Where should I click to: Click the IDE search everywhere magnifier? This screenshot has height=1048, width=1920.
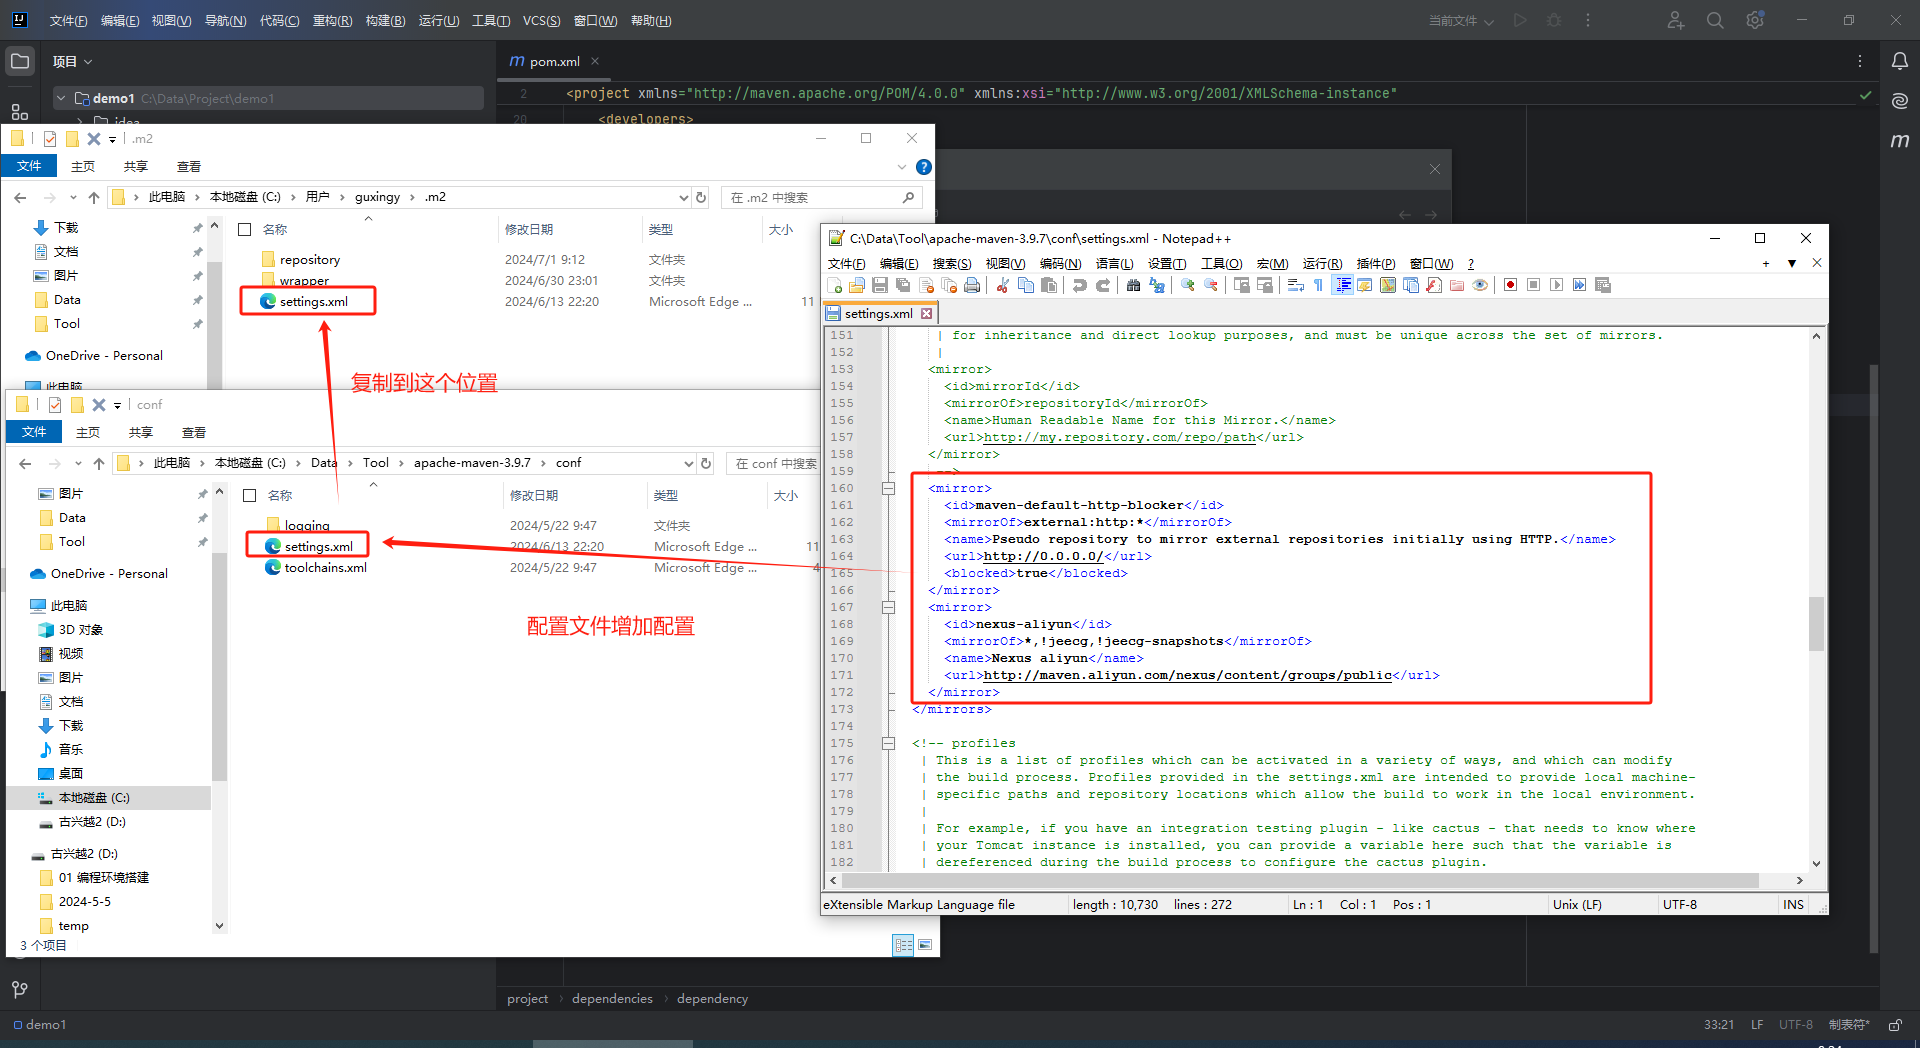tap(1715, 21)
